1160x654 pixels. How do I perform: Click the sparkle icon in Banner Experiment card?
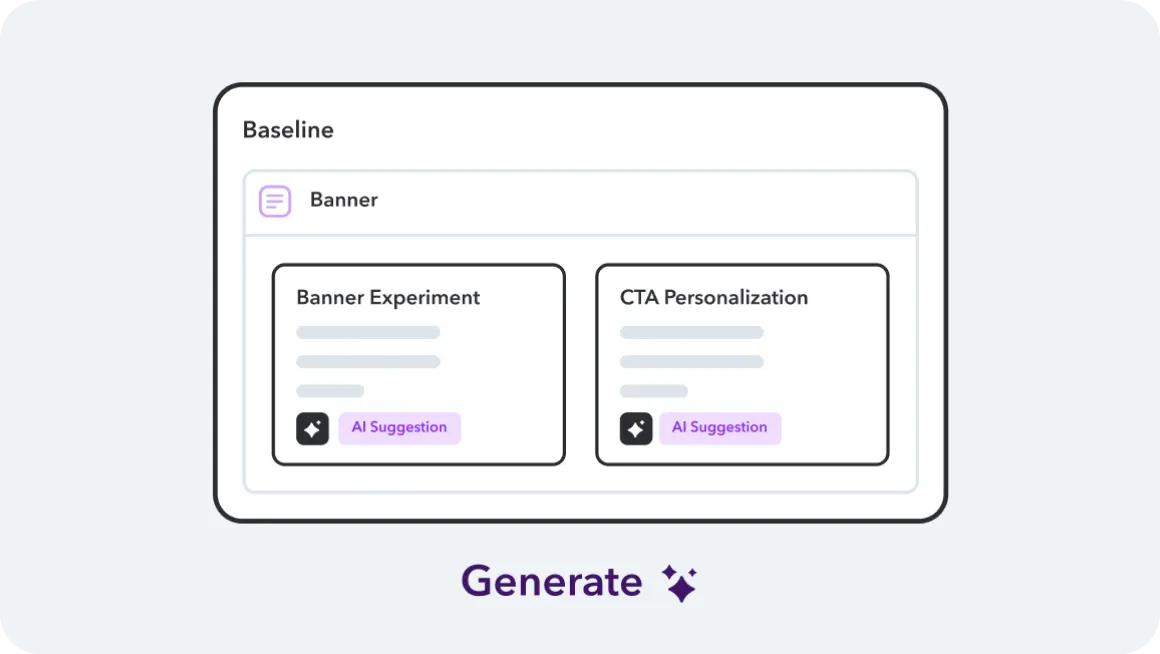pos(312,429)
